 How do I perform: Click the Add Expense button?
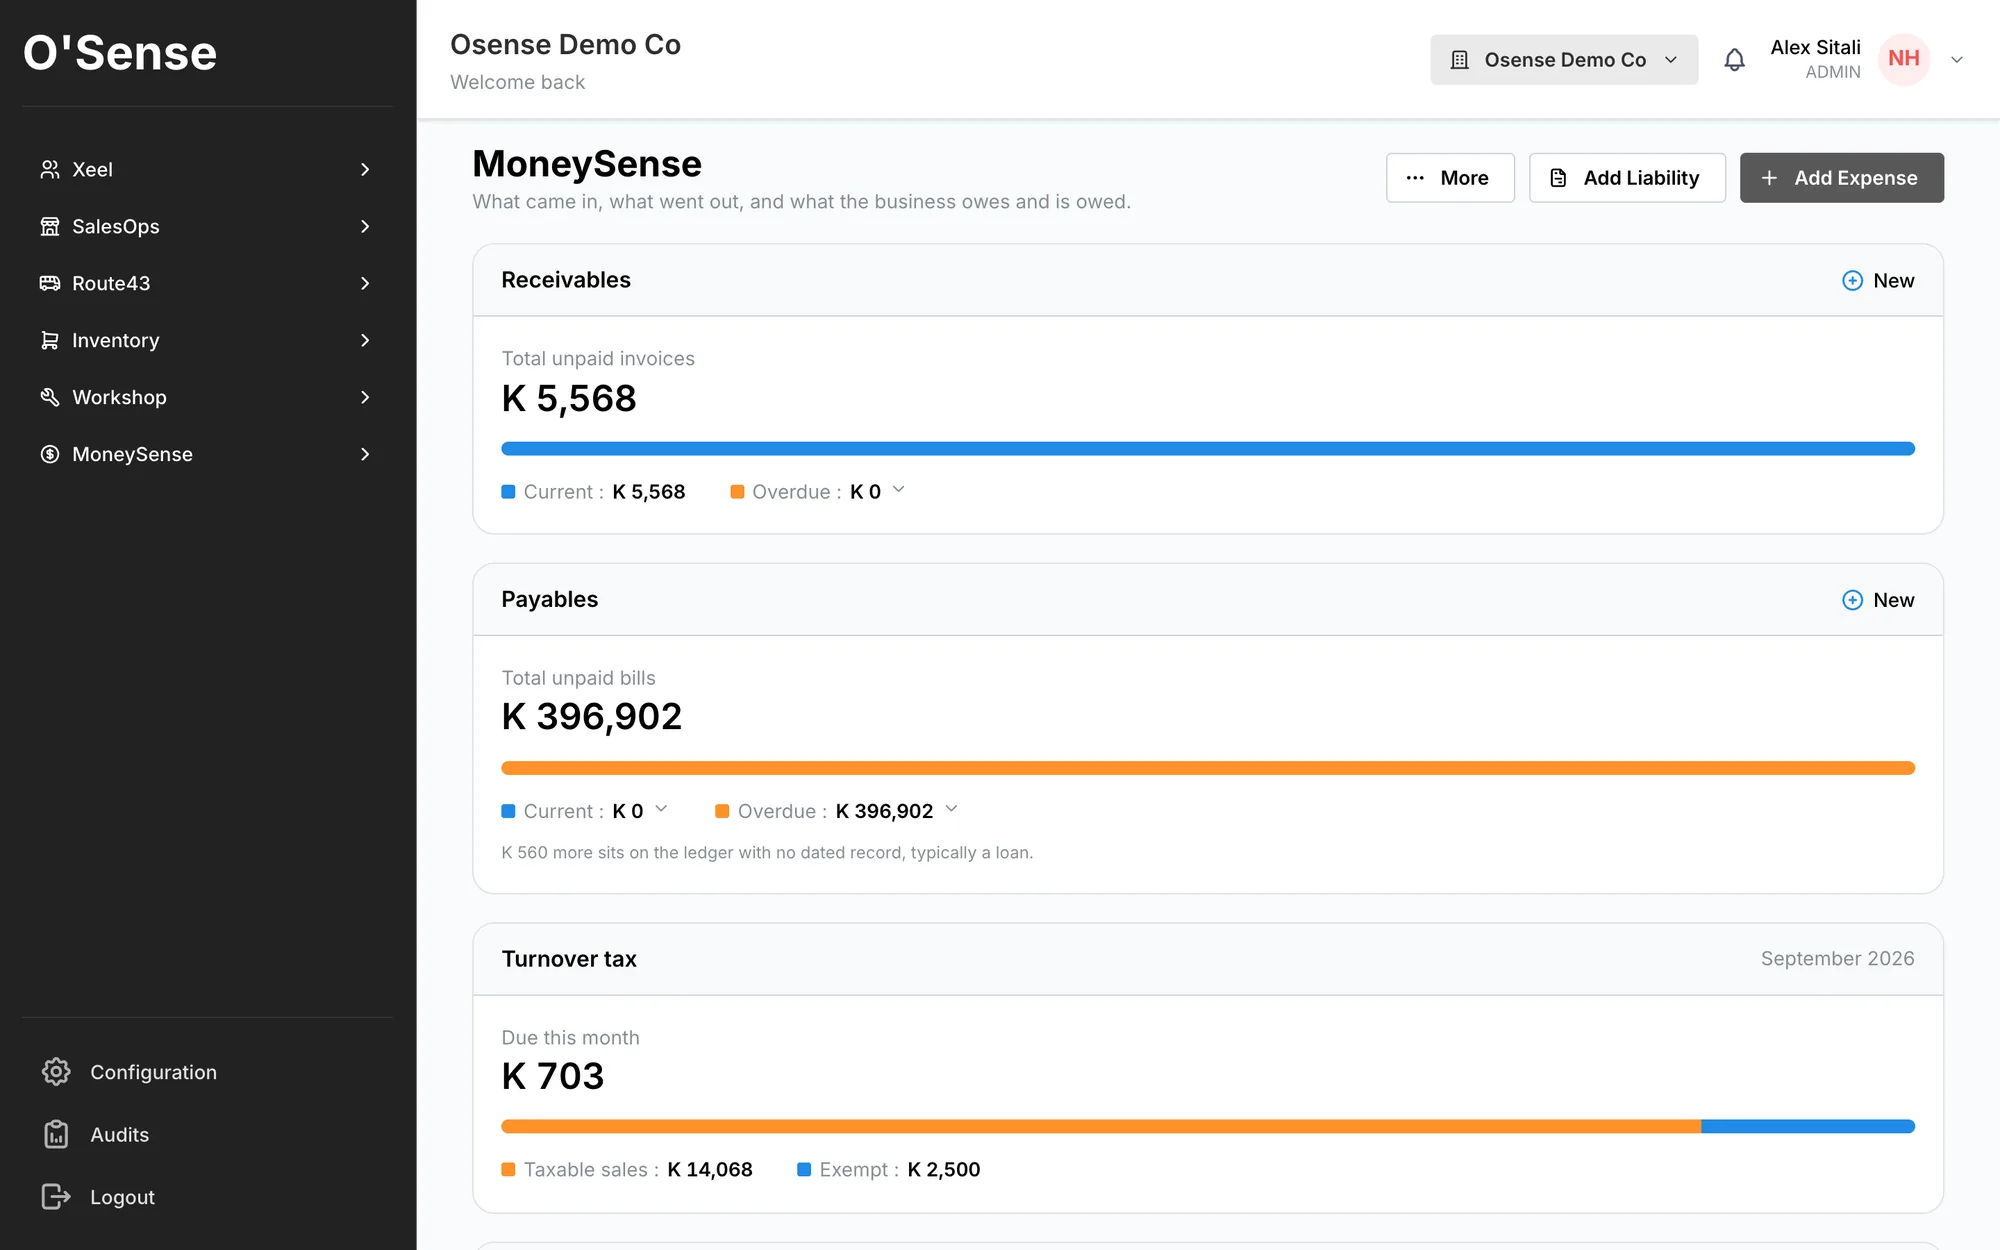click(x=1841, y=178)
